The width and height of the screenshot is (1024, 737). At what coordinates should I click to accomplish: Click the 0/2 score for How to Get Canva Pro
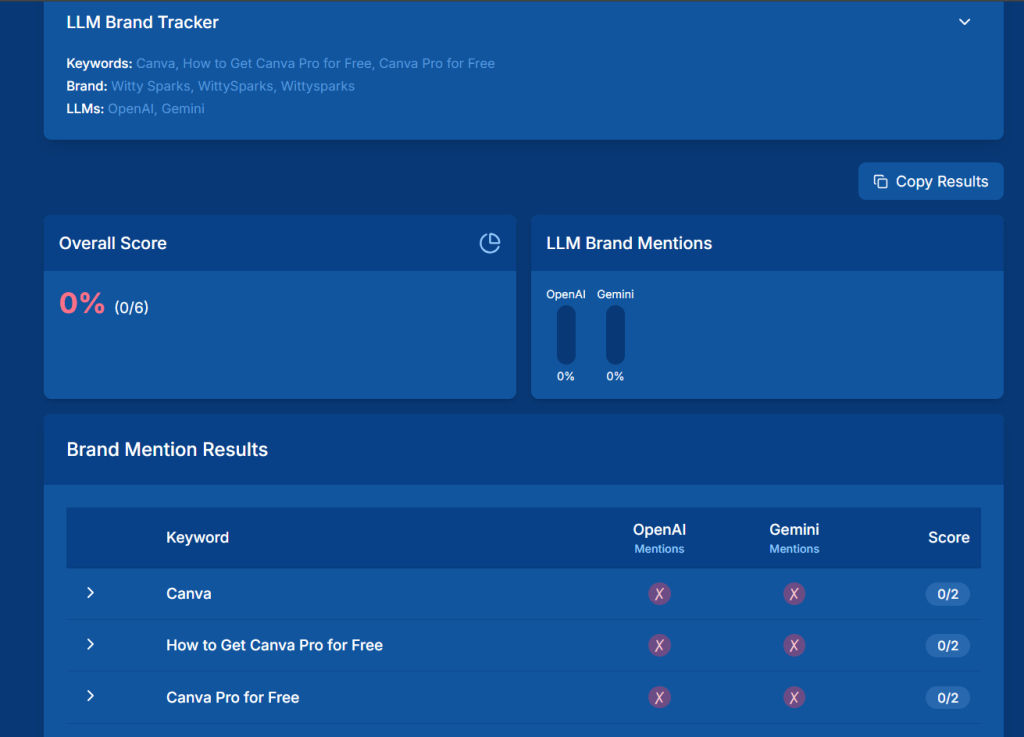948,646
